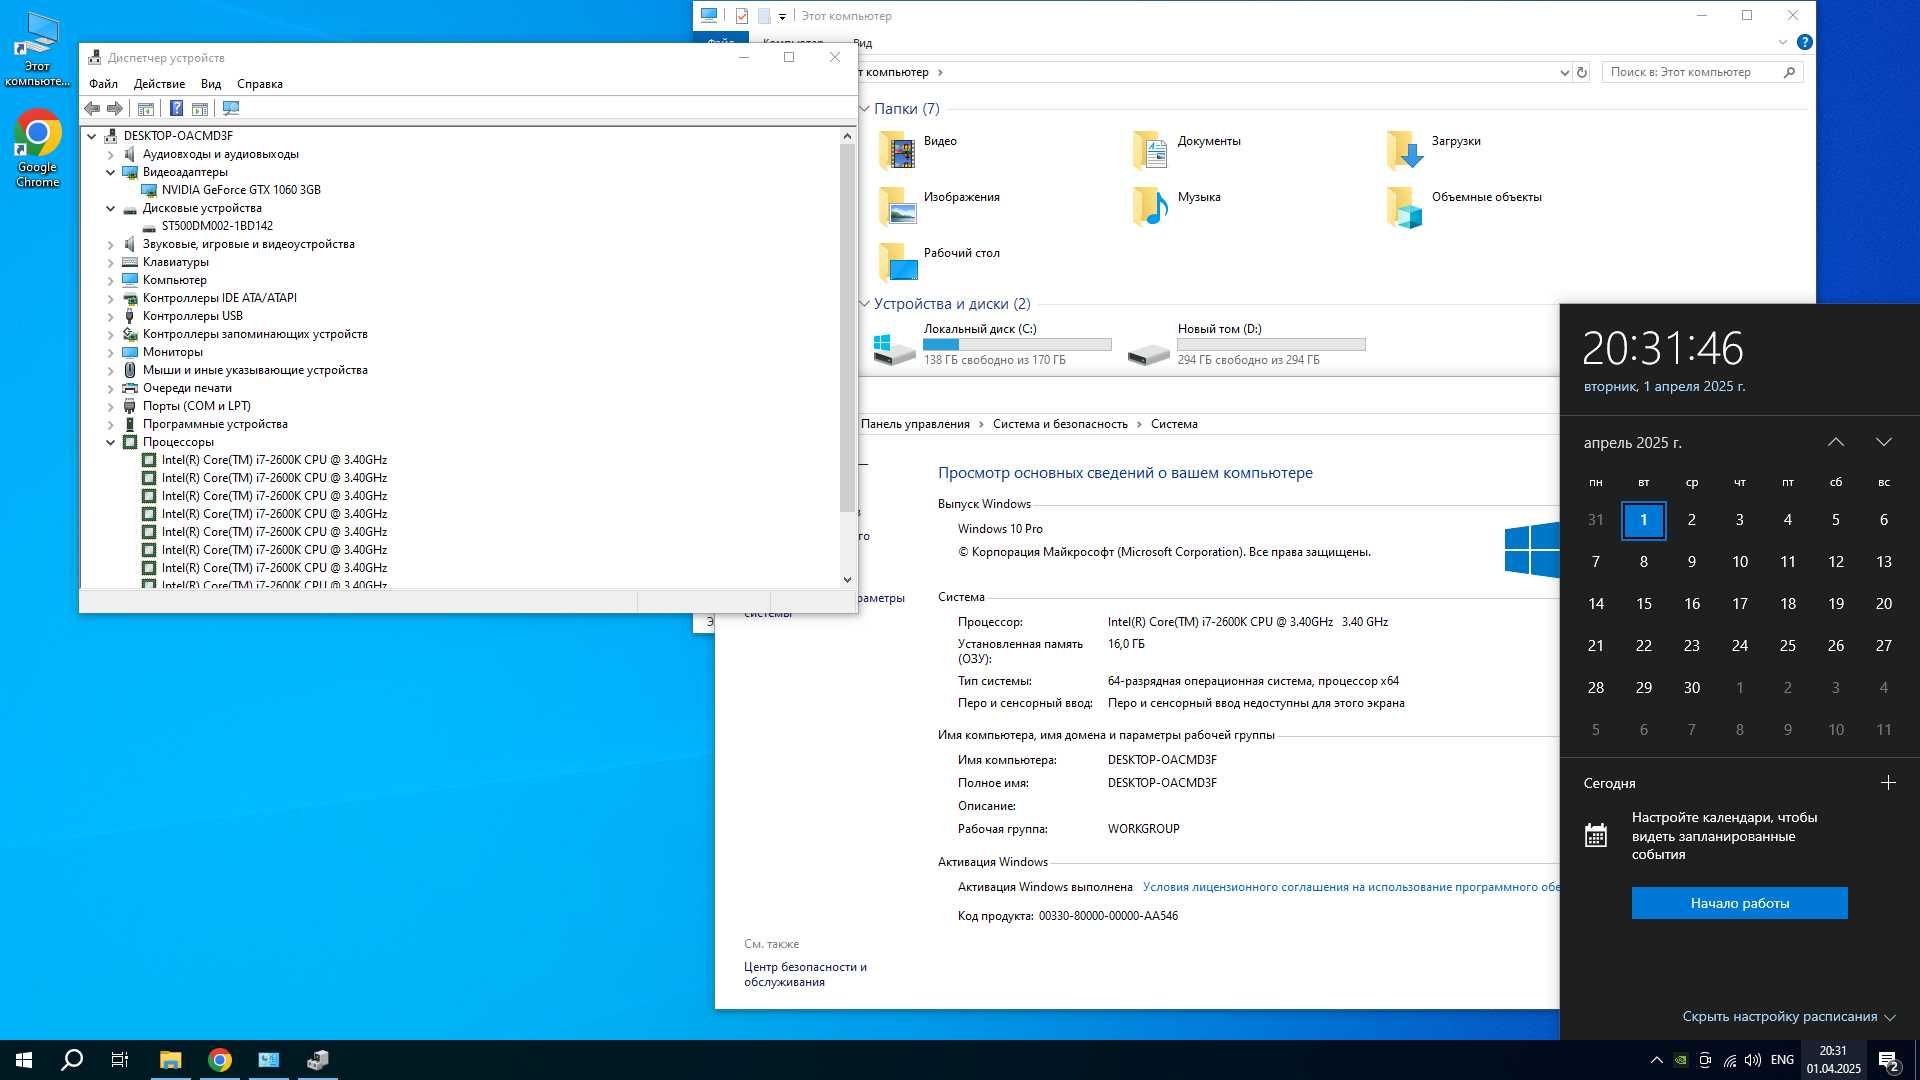
Task: Collapse the Видеоадаптеры category
Action: (111, 172)
